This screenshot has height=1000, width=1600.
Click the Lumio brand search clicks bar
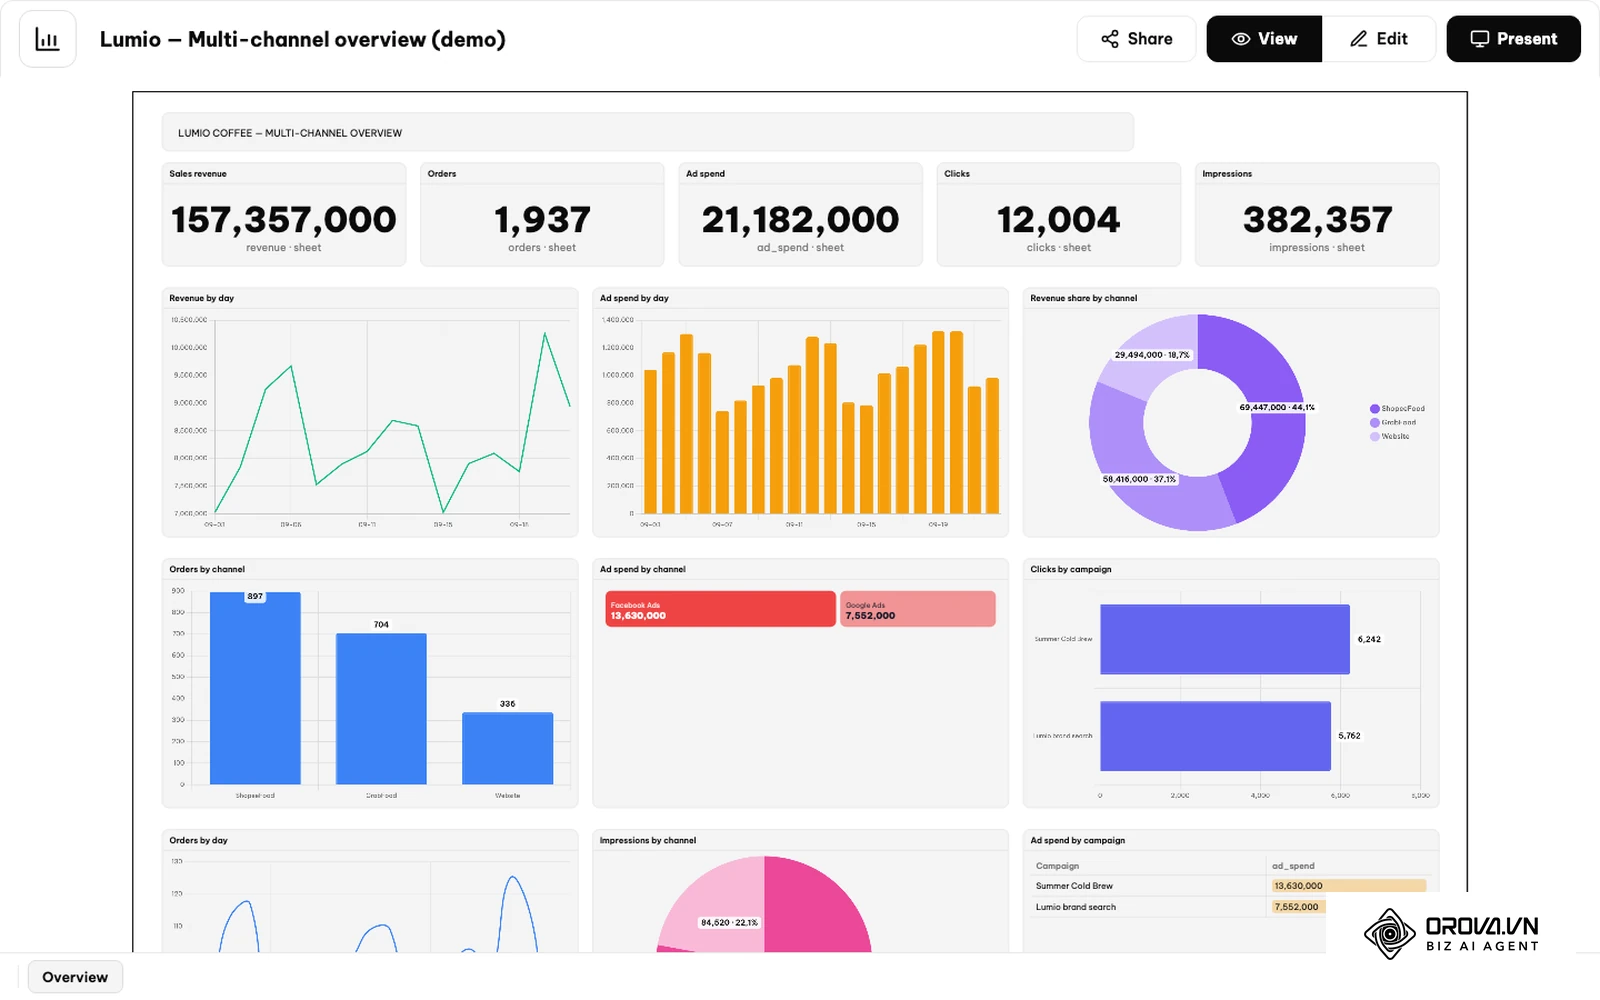click(x=1215, y=736)
